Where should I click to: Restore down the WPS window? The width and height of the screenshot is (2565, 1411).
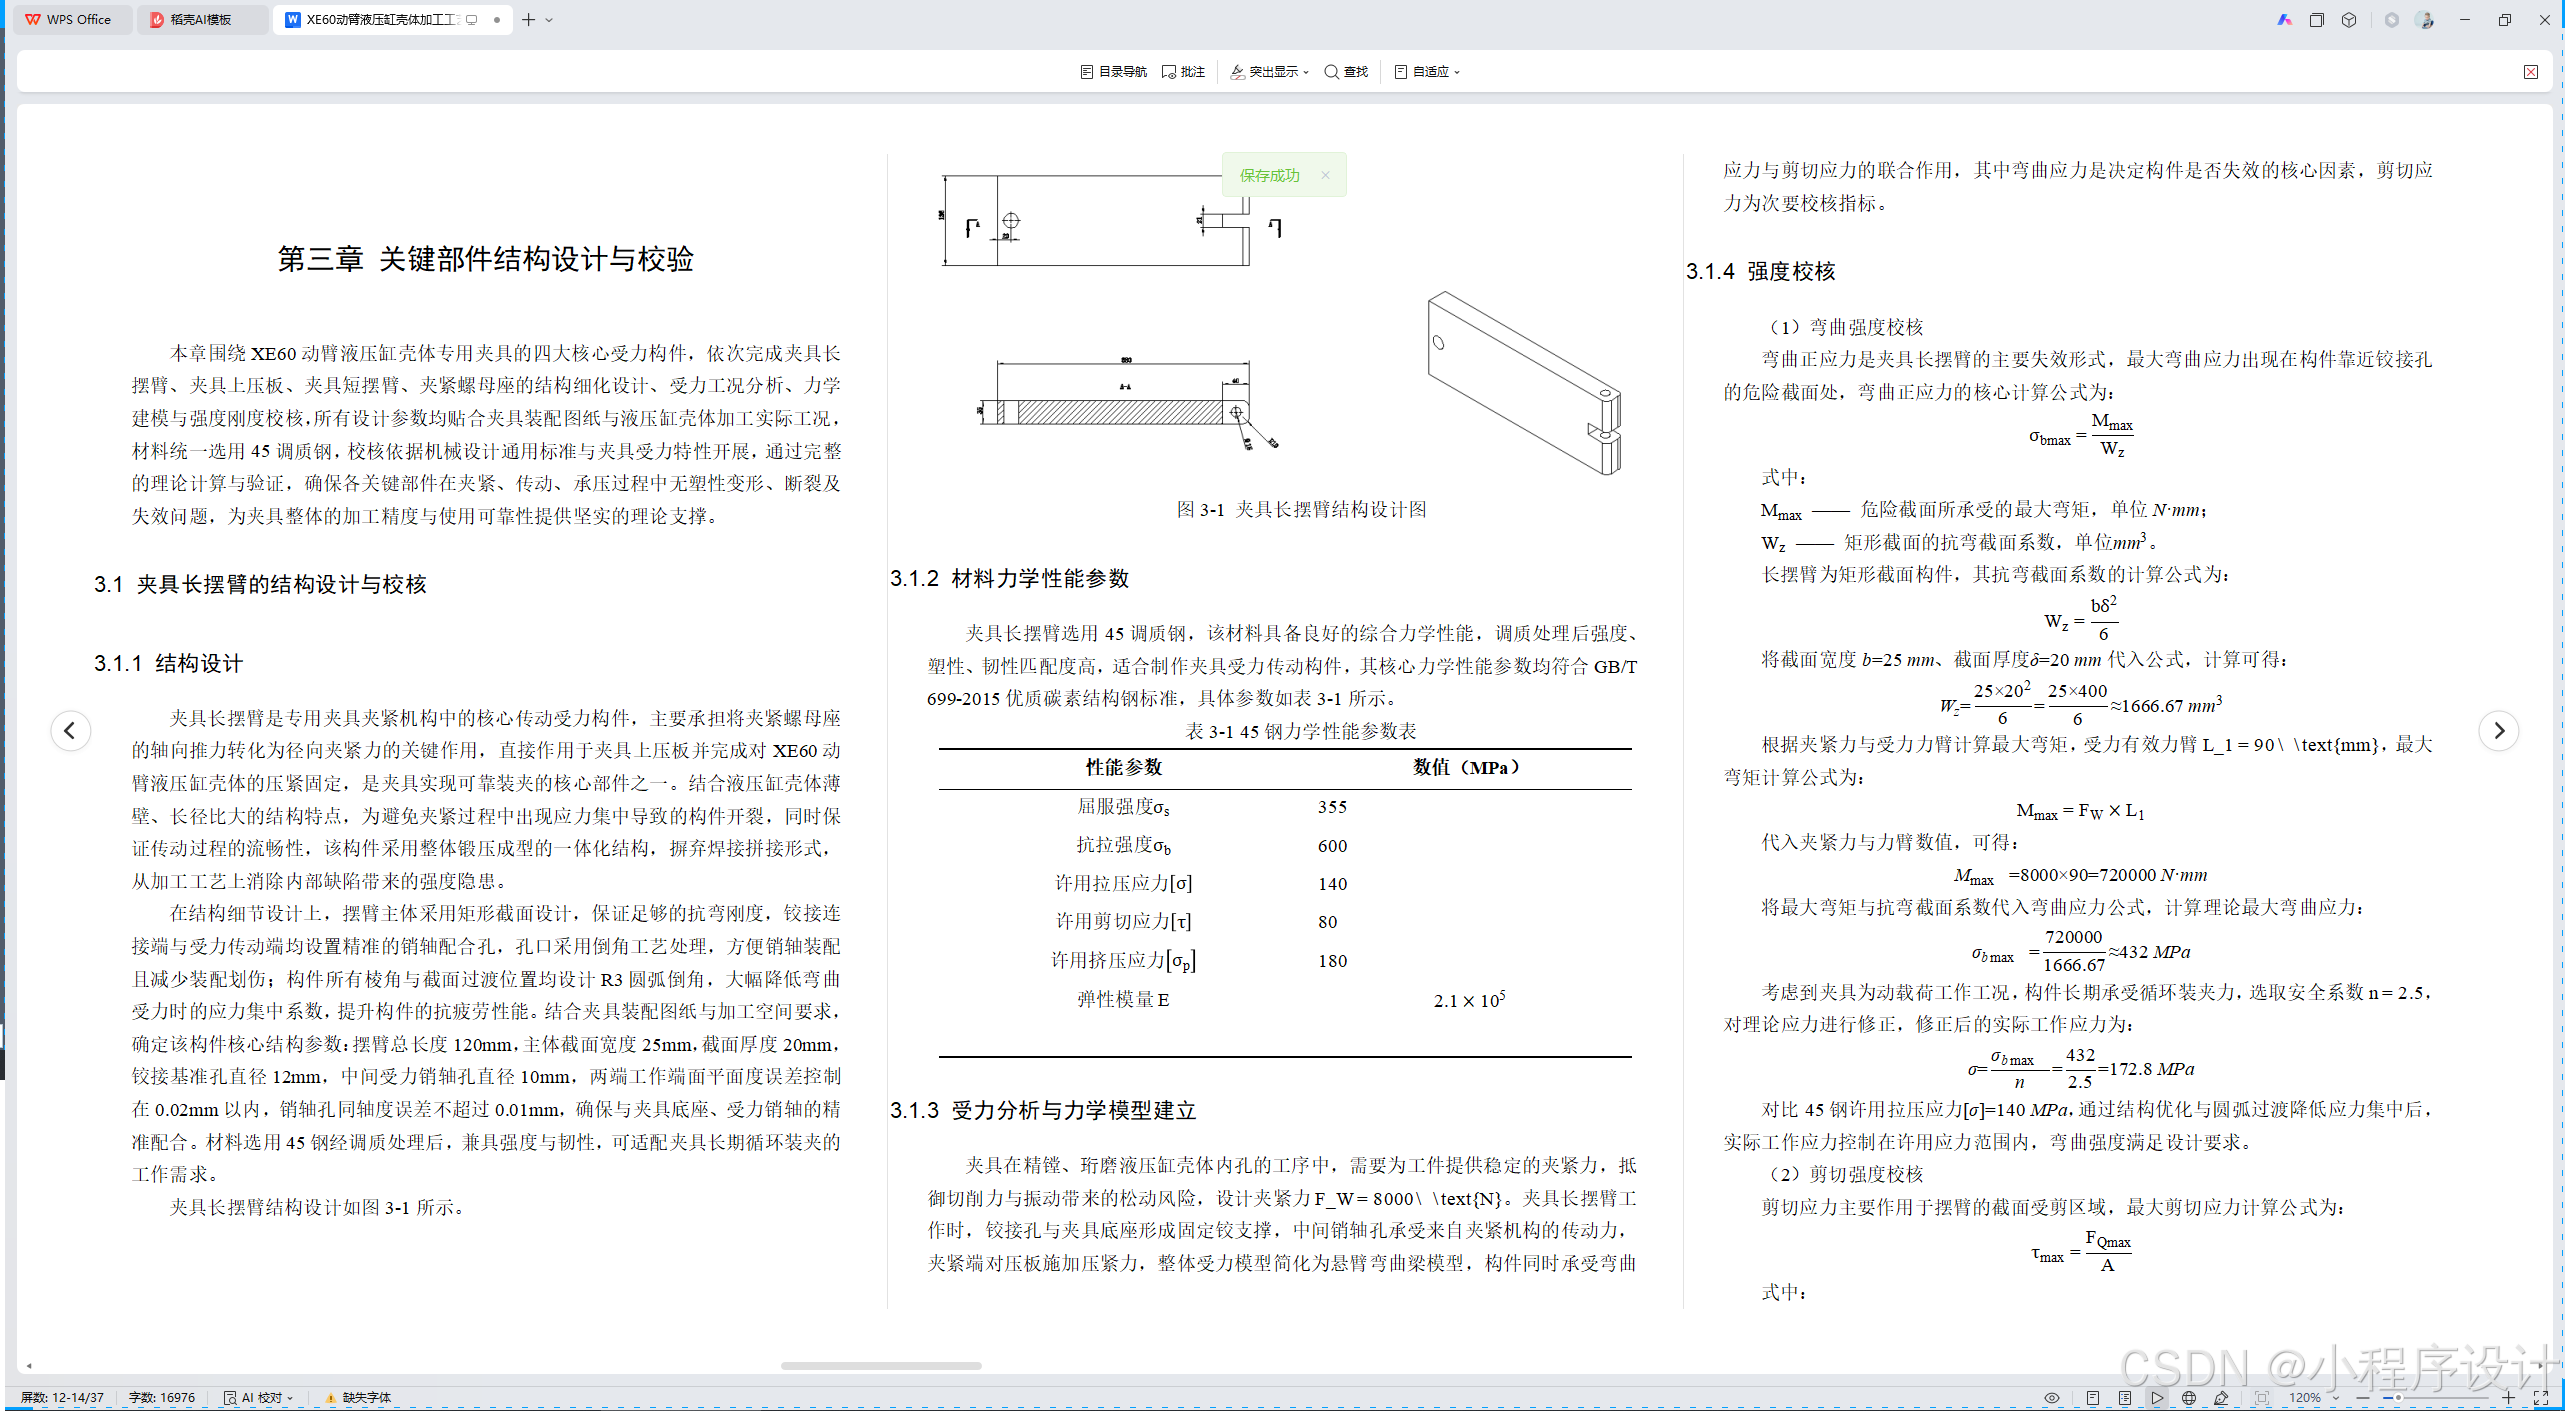(2505, 19)
